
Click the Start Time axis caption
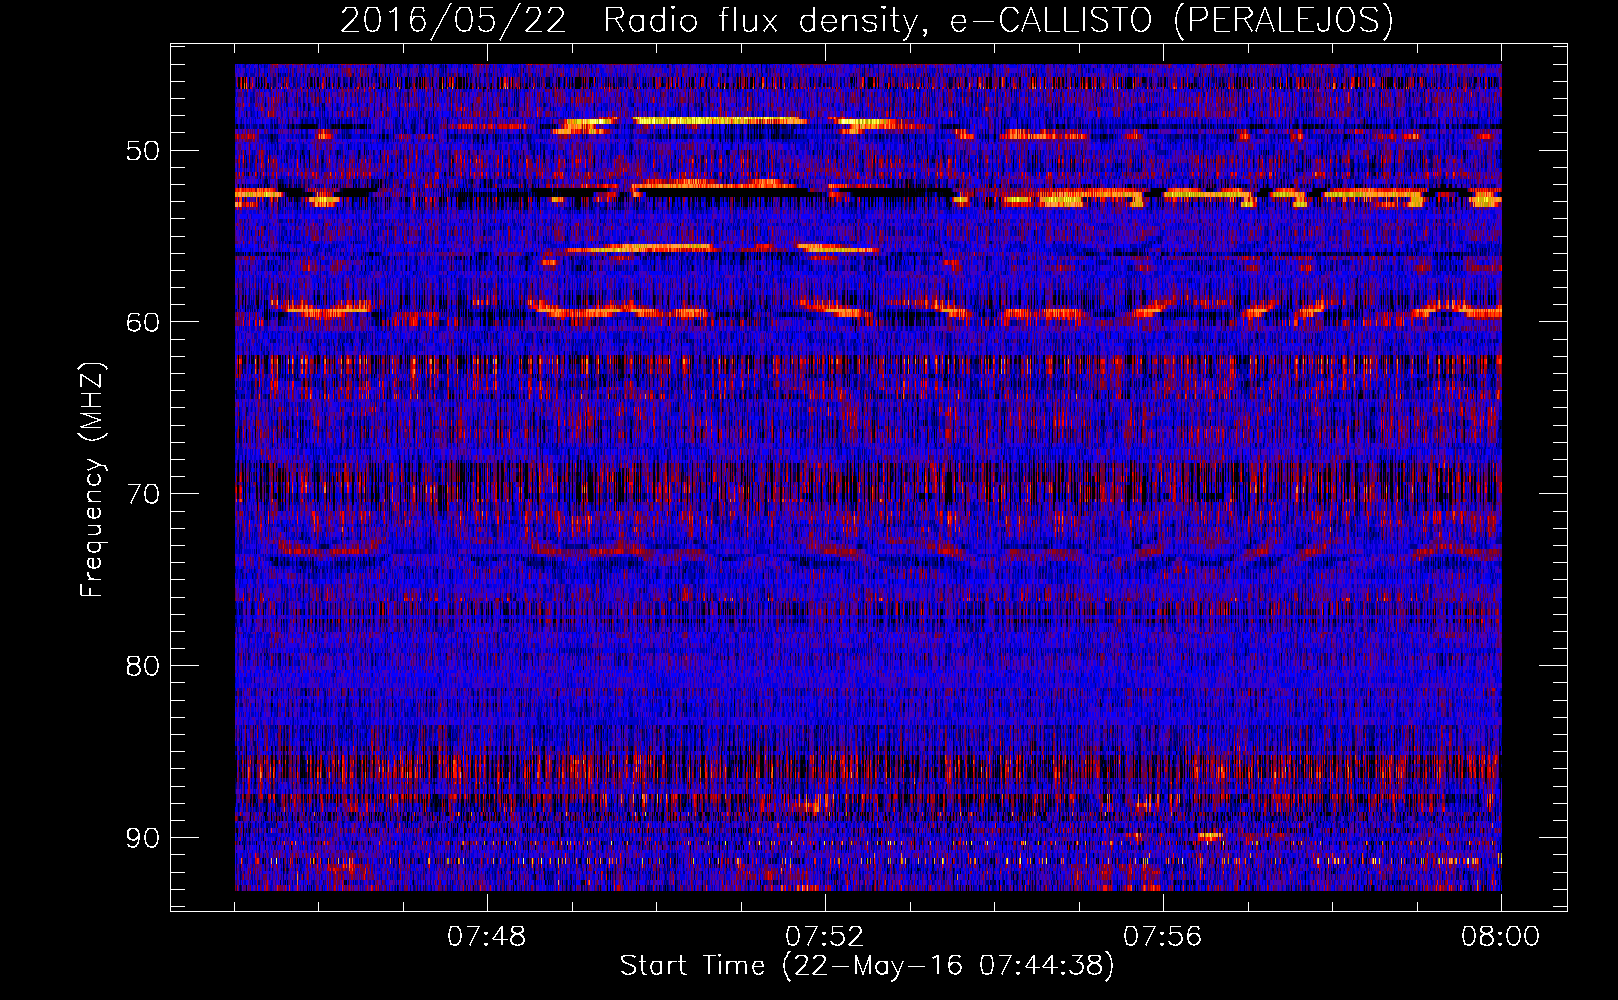click(x=867, y=966)
